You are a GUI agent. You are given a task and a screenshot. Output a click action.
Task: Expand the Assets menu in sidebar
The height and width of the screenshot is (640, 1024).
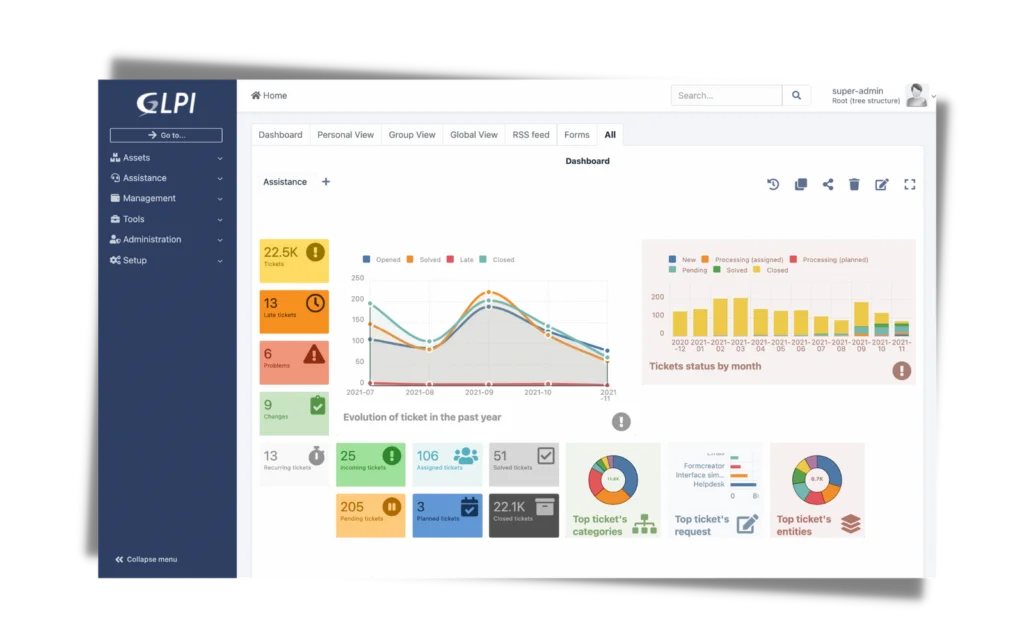(166, 158)
